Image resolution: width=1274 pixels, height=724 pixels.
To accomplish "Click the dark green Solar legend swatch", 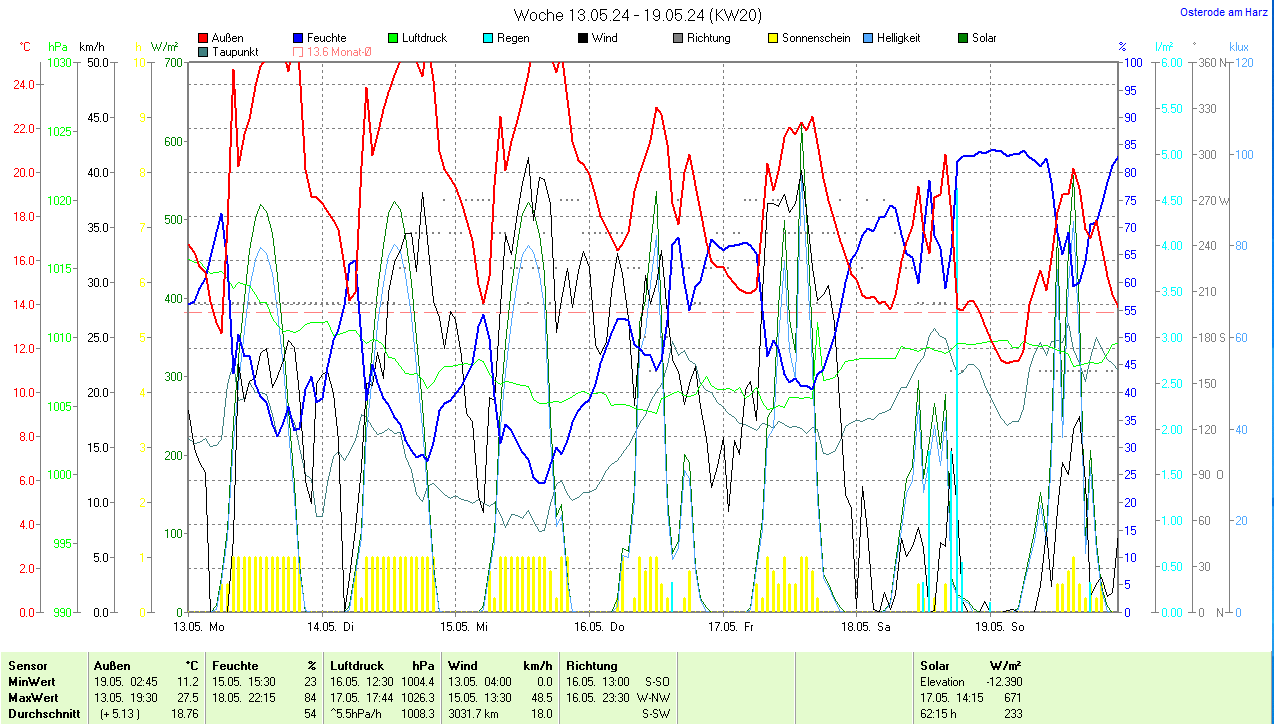I will point(963,38).
